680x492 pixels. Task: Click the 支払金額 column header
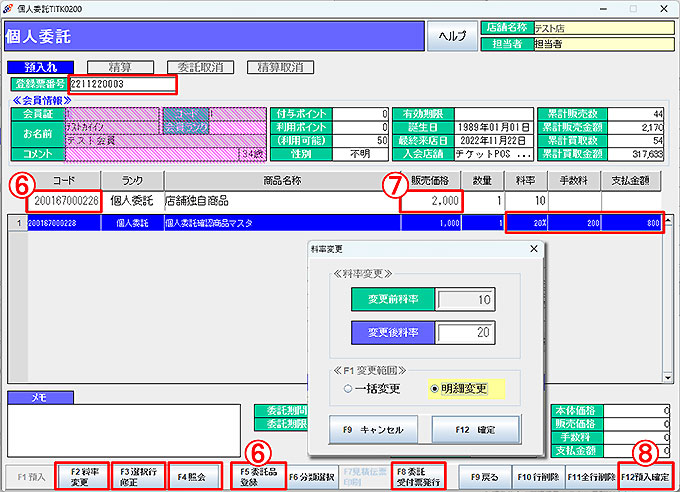coord(631,180)
